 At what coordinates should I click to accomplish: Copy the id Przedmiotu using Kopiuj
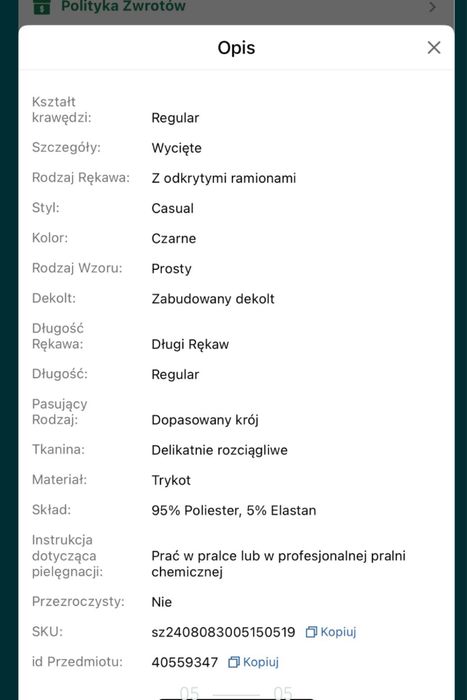[253, 662]
